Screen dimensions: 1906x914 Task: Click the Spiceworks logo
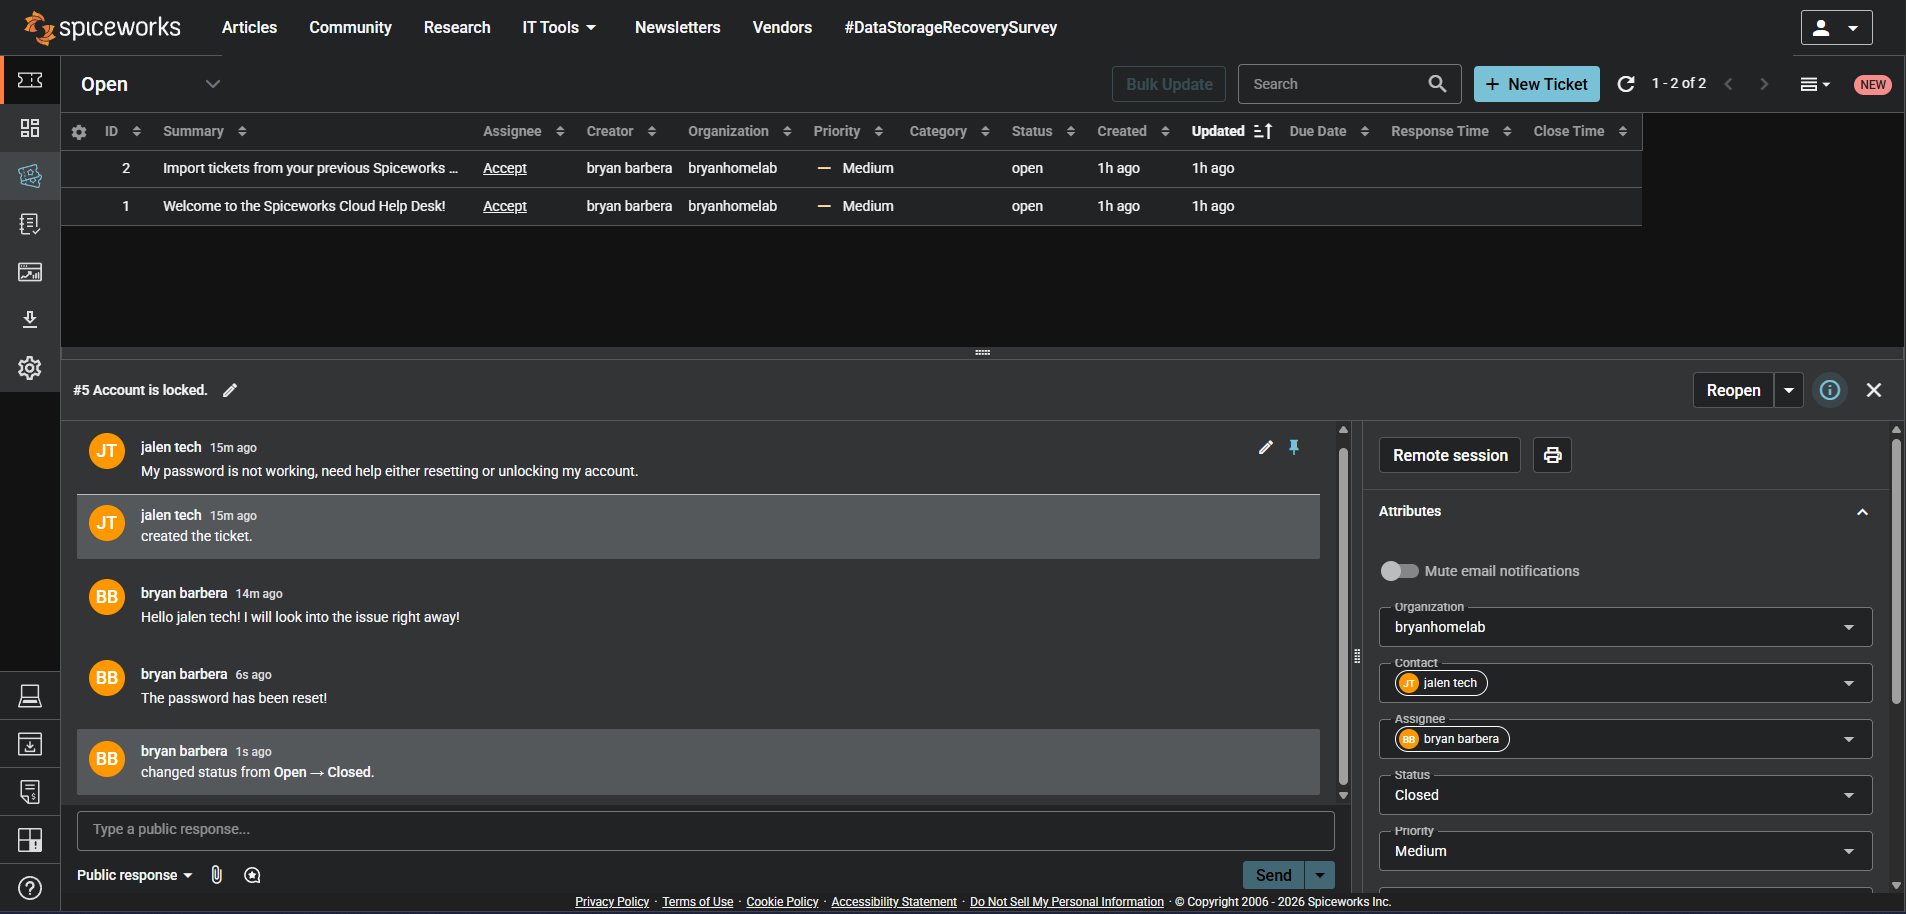point(102,27)
